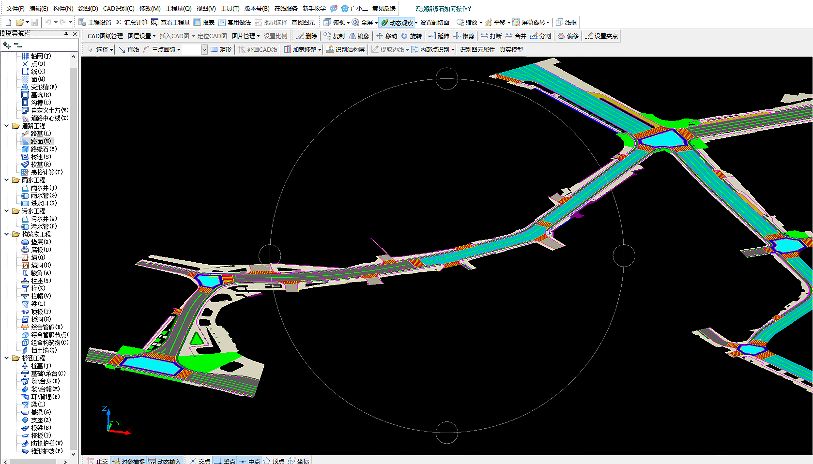
Task: Select the 删除 (Delete) edit tool
Action: coord(309,35)
